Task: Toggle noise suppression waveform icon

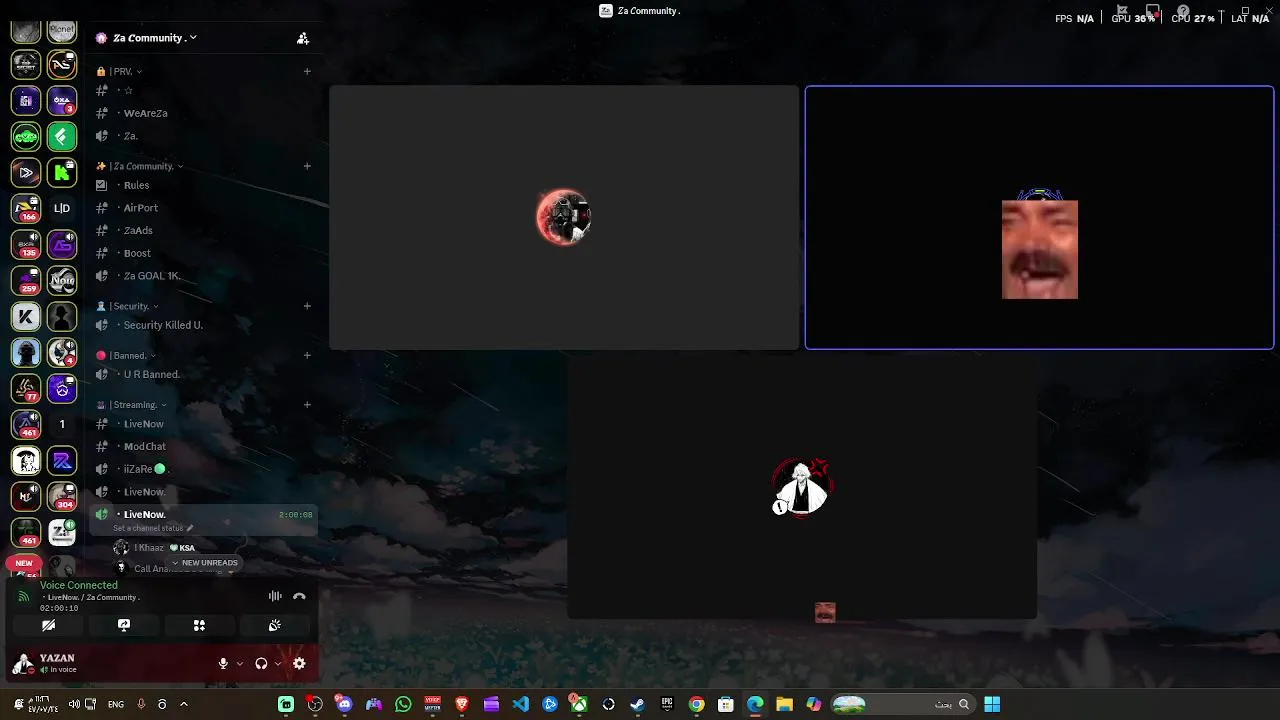Action: point(275,596)
